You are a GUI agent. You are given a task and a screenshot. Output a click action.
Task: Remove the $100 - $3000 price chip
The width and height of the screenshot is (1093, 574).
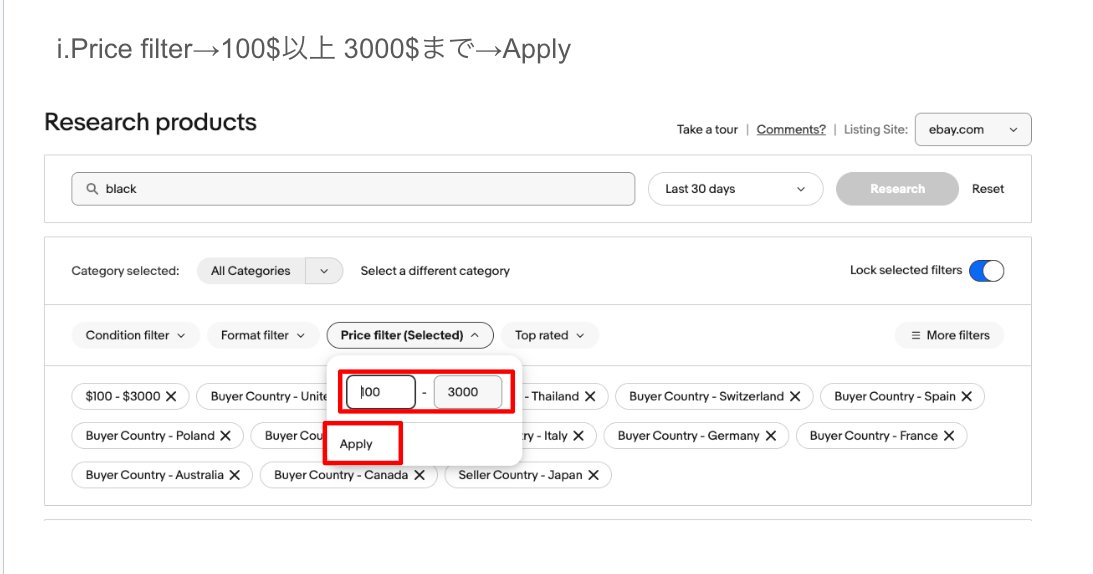coord(171,396)
